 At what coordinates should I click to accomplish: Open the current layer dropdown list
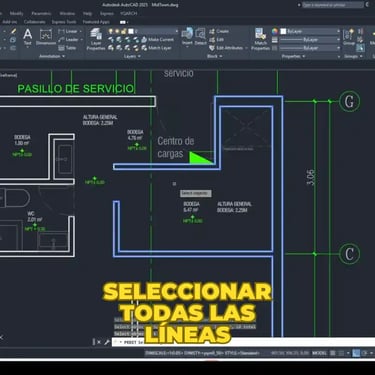click(177, 31)
